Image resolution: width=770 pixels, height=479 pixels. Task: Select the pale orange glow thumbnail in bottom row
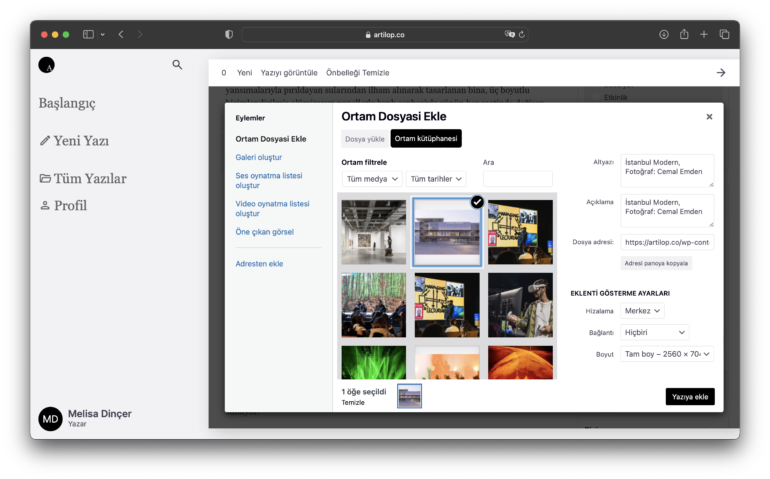pyautogui.click(x=447, y=363)
